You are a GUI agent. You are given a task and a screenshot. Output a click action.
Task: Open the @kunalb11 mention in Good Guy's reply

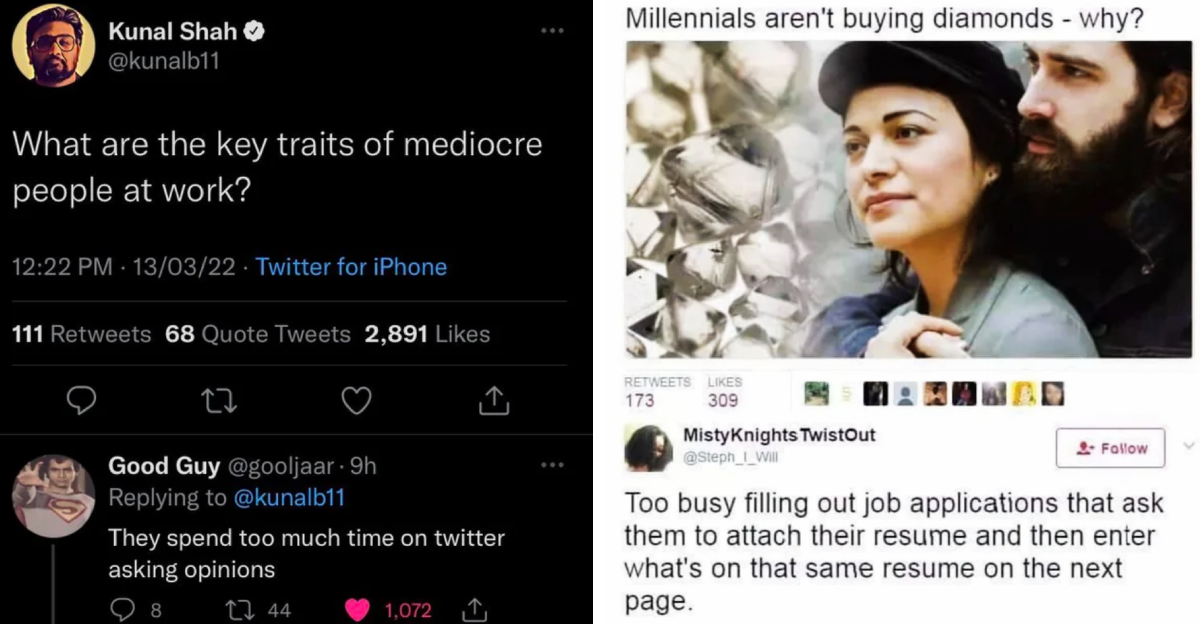point(288,497)
